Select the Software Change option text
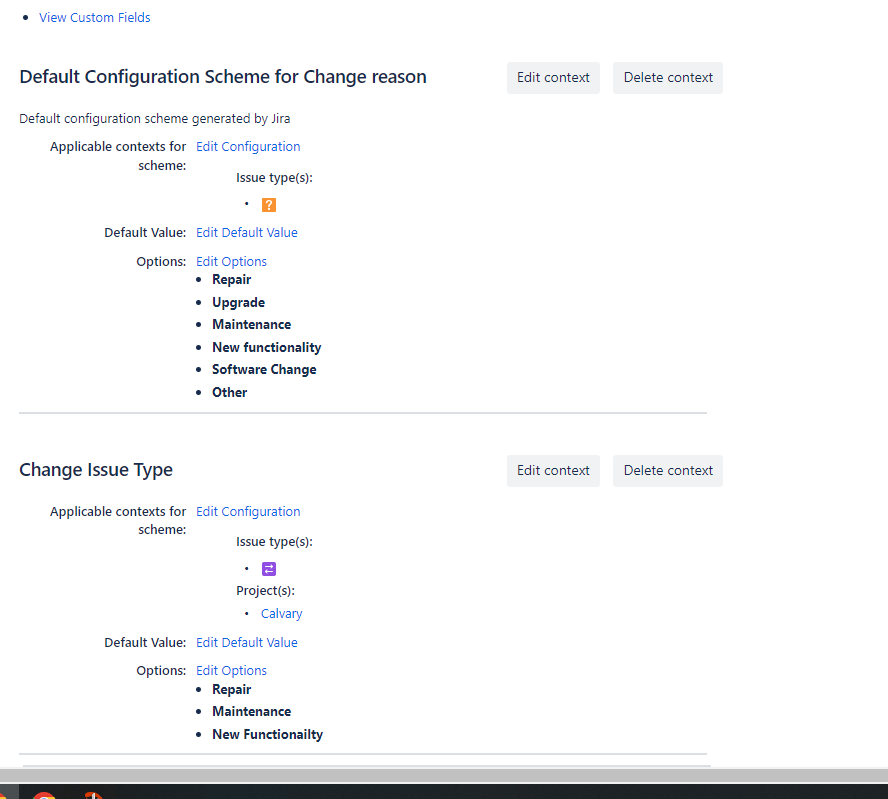The image size is (888, 799). point(264,370)
